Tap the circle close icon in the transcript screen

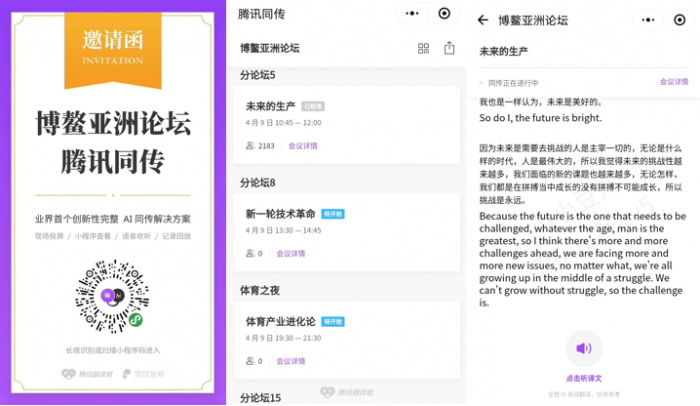679,20
